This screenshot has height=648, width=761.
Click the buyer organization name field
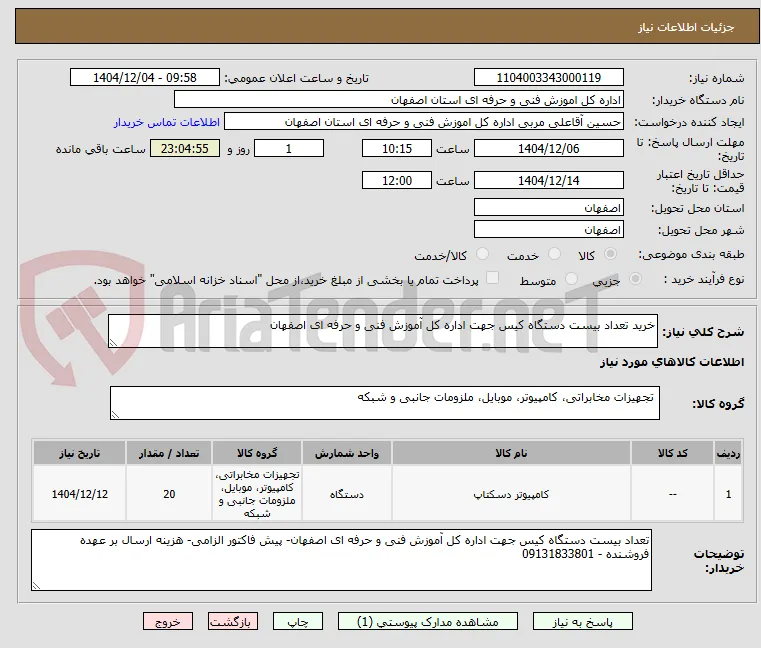398,100
